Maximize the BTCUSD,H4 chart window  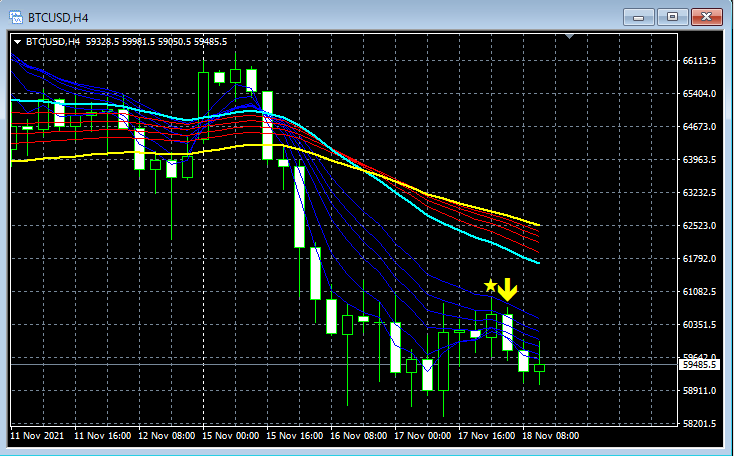tap(672, 17)
